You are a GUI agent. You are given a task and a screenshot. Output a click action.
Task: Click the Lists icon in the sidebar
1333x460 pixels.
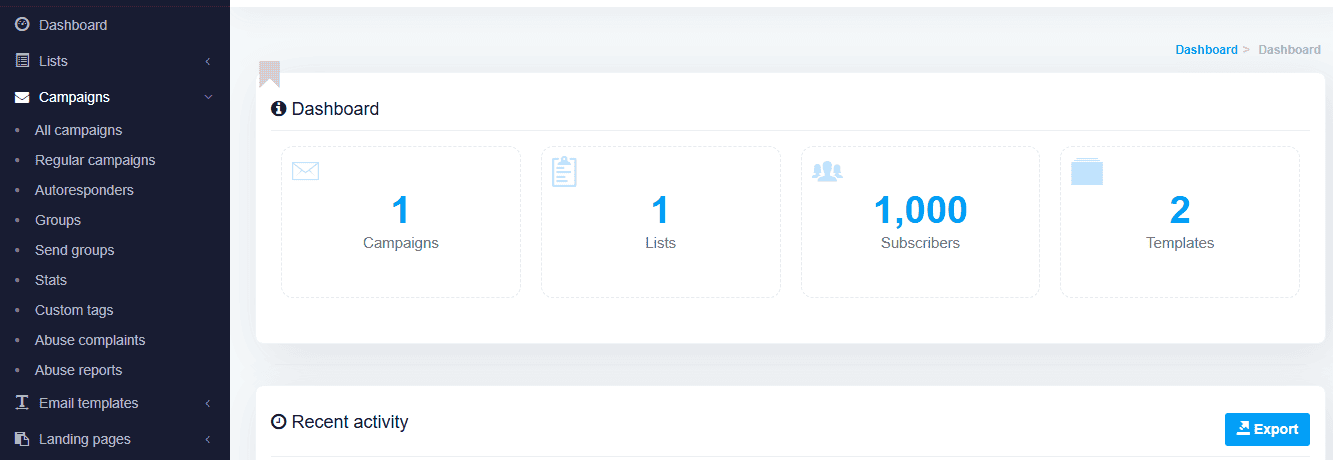coord(22,61)
